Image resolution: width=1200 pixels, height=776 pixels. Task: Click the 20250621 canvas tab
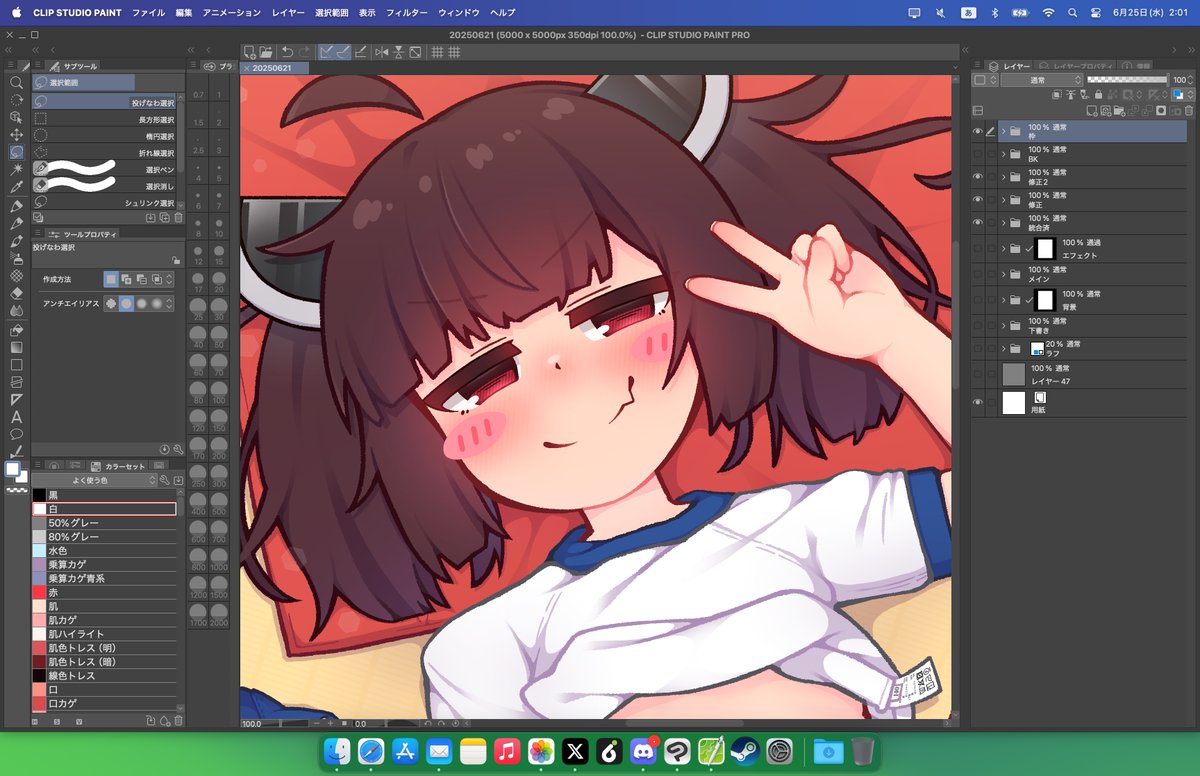(272, 68)
